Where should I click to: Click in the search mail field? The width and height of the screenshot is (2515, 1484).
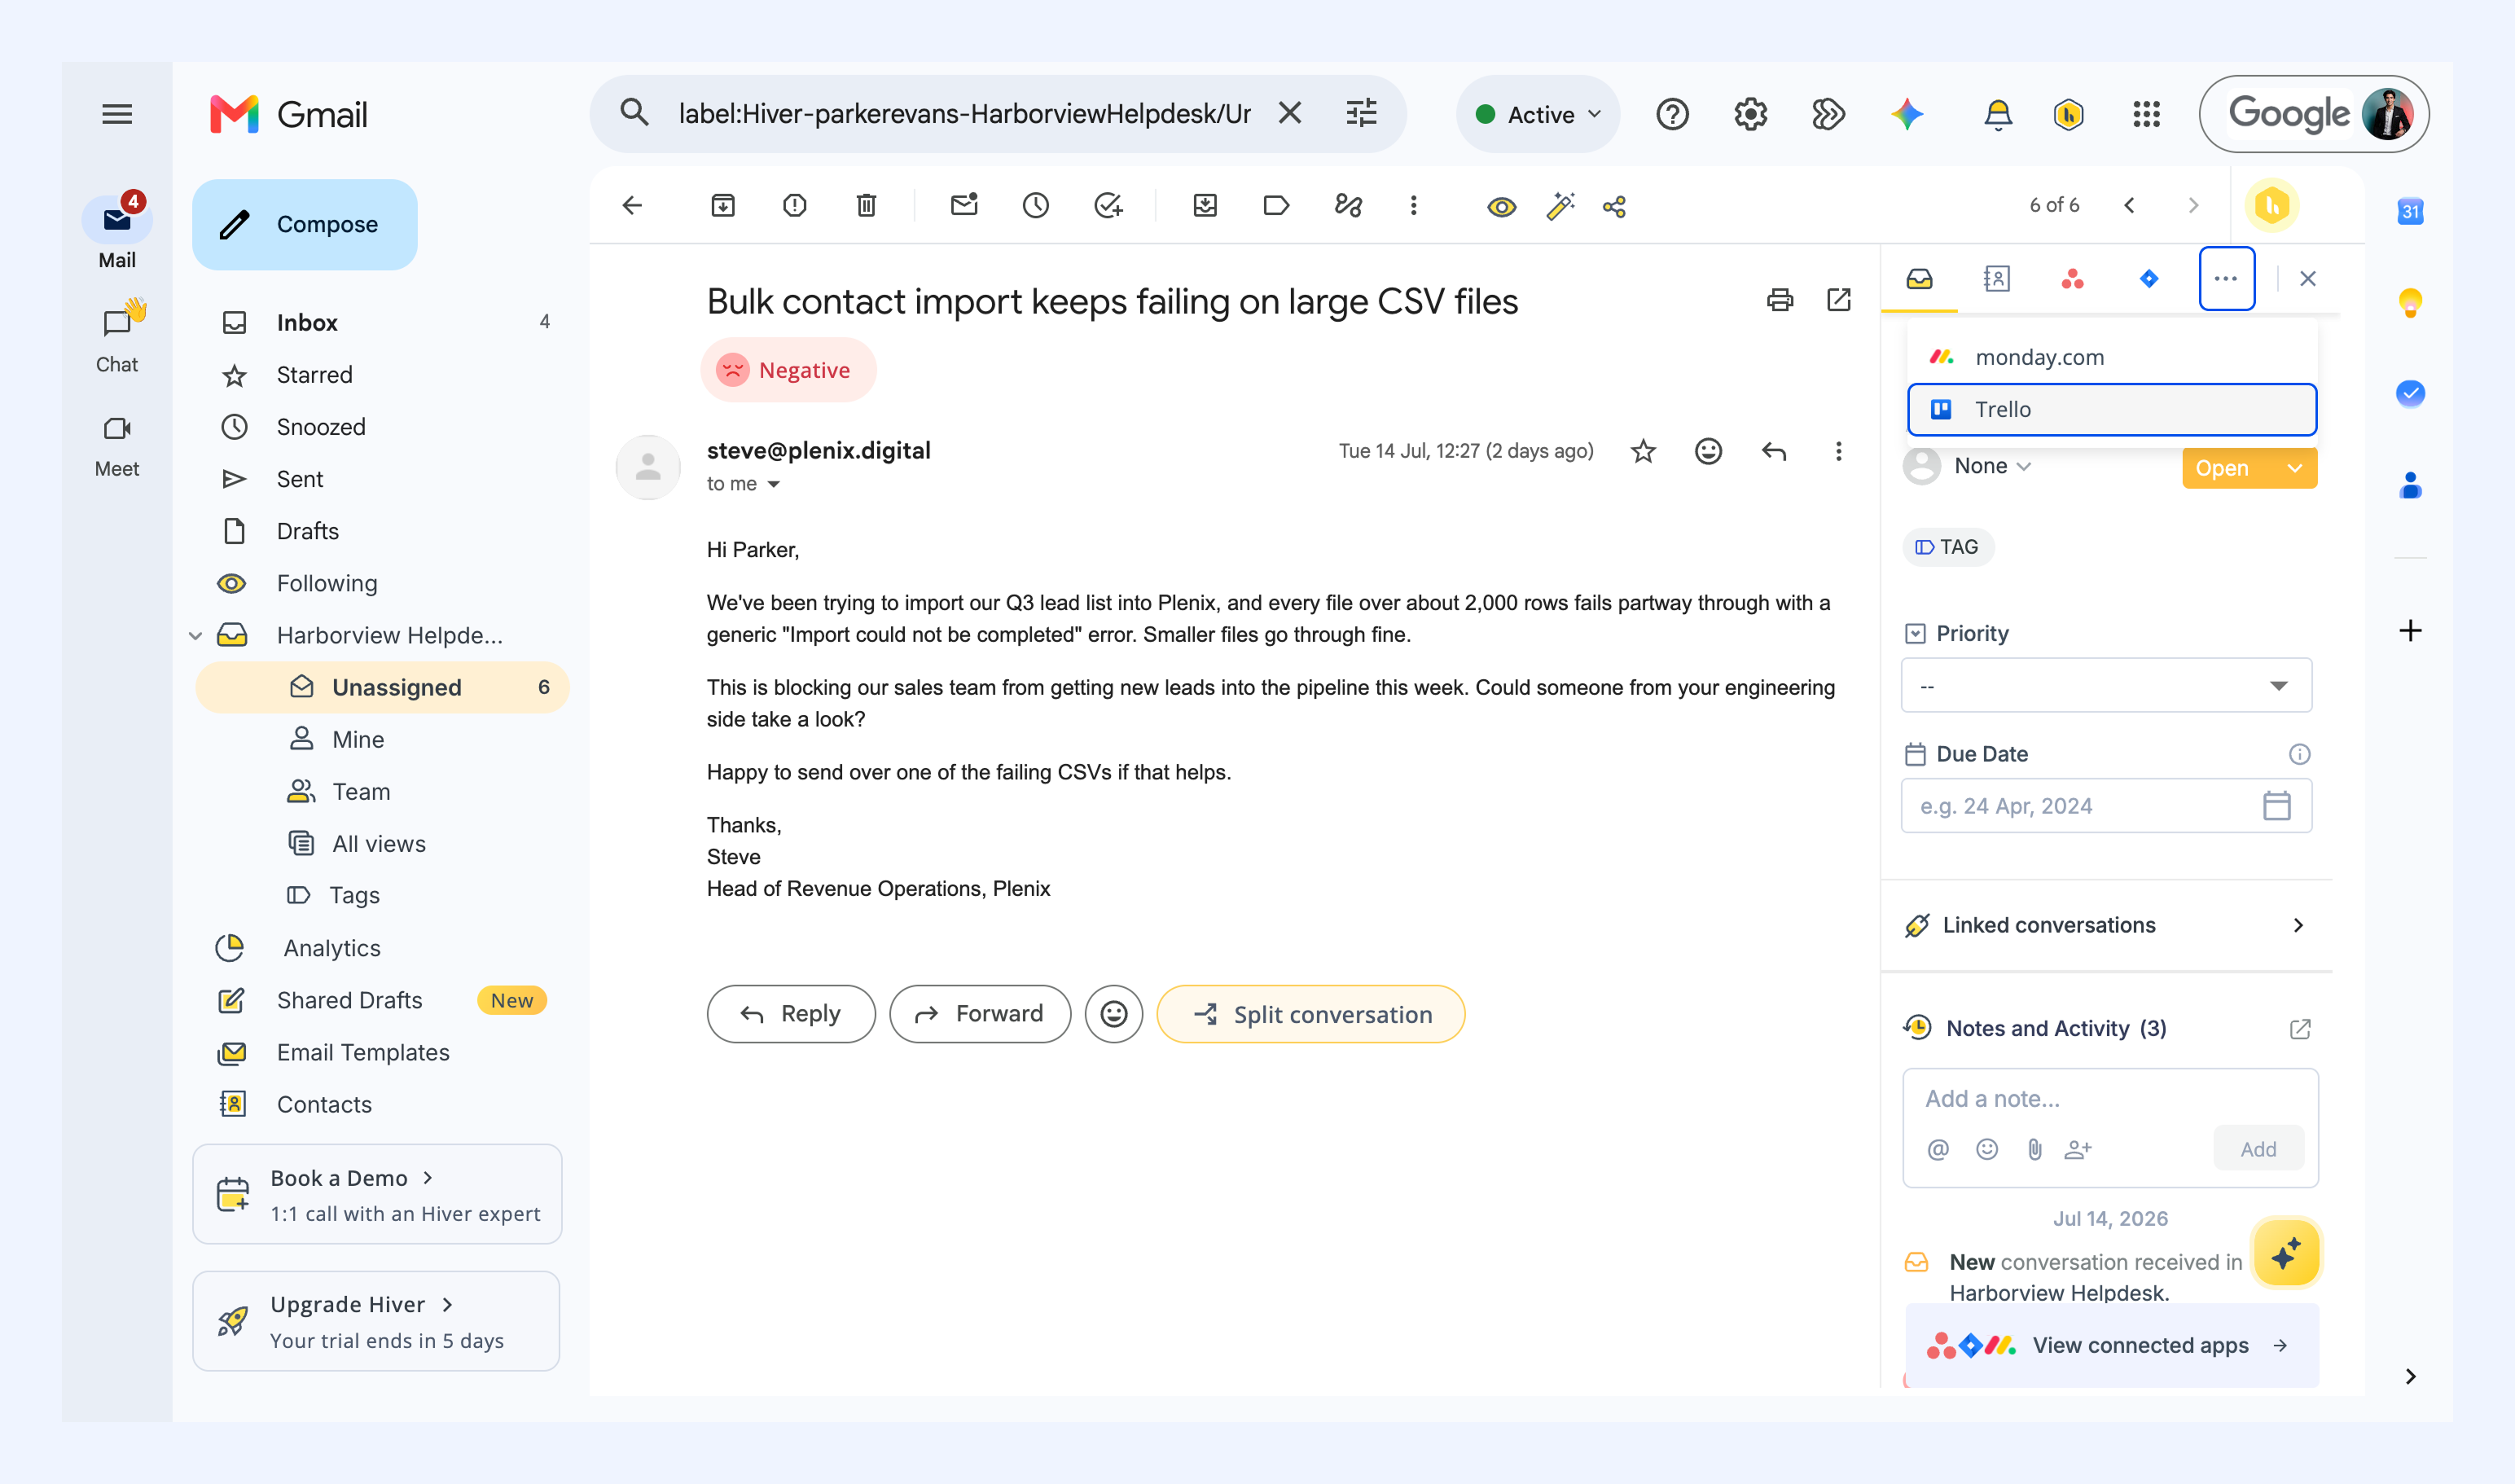pos(964,114)
